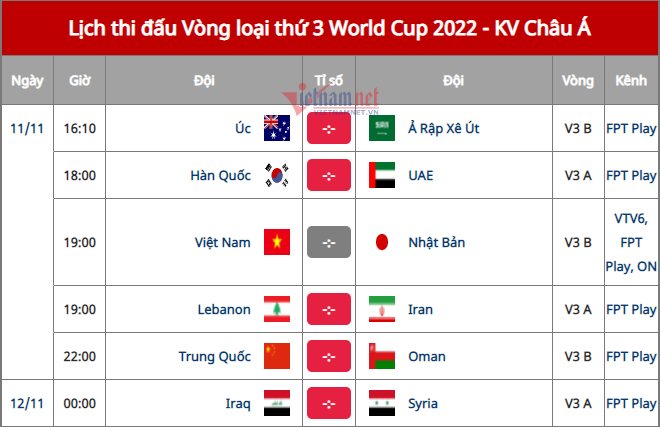
Task: Click the UAE flag icon
Action: point(381,176)
